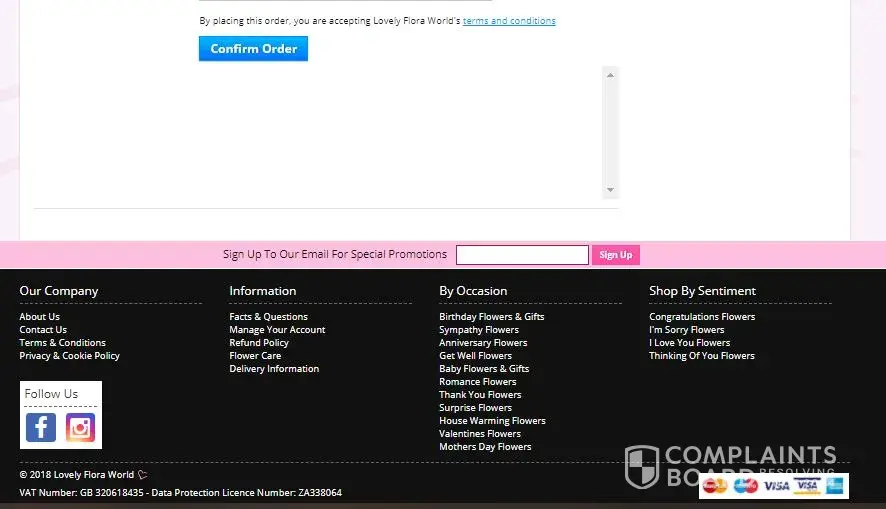Click the email signup input field
Image resolution: width=886 pixels, height=509 pixels.
[x=522, y=255]
